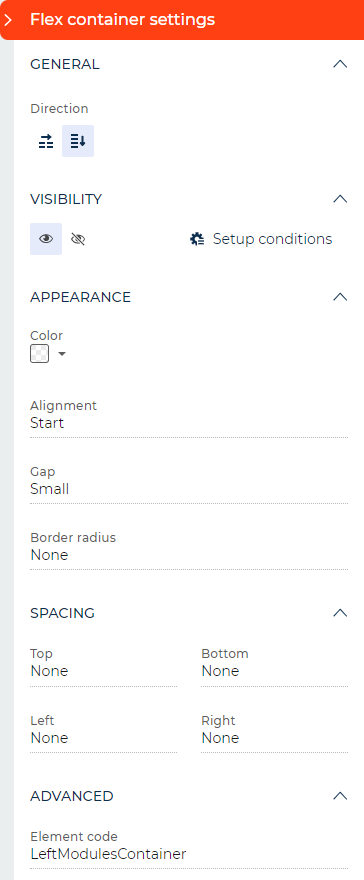Viewport: 364px width, 880px height.
Task: Collapse the GENERAL section
Action: [340, 64]
